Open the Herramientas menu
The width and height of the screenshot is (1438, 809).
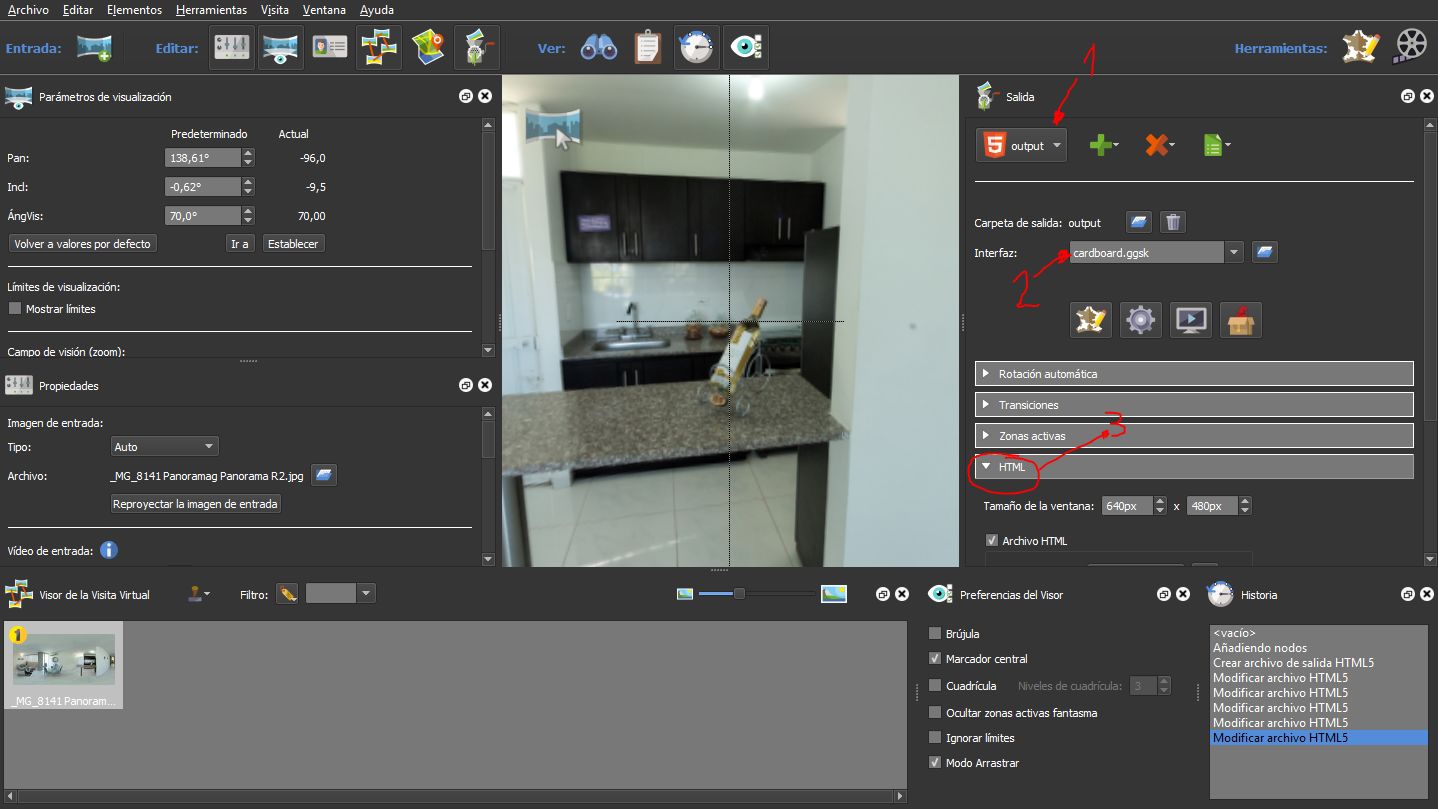(x=211, y=9)
